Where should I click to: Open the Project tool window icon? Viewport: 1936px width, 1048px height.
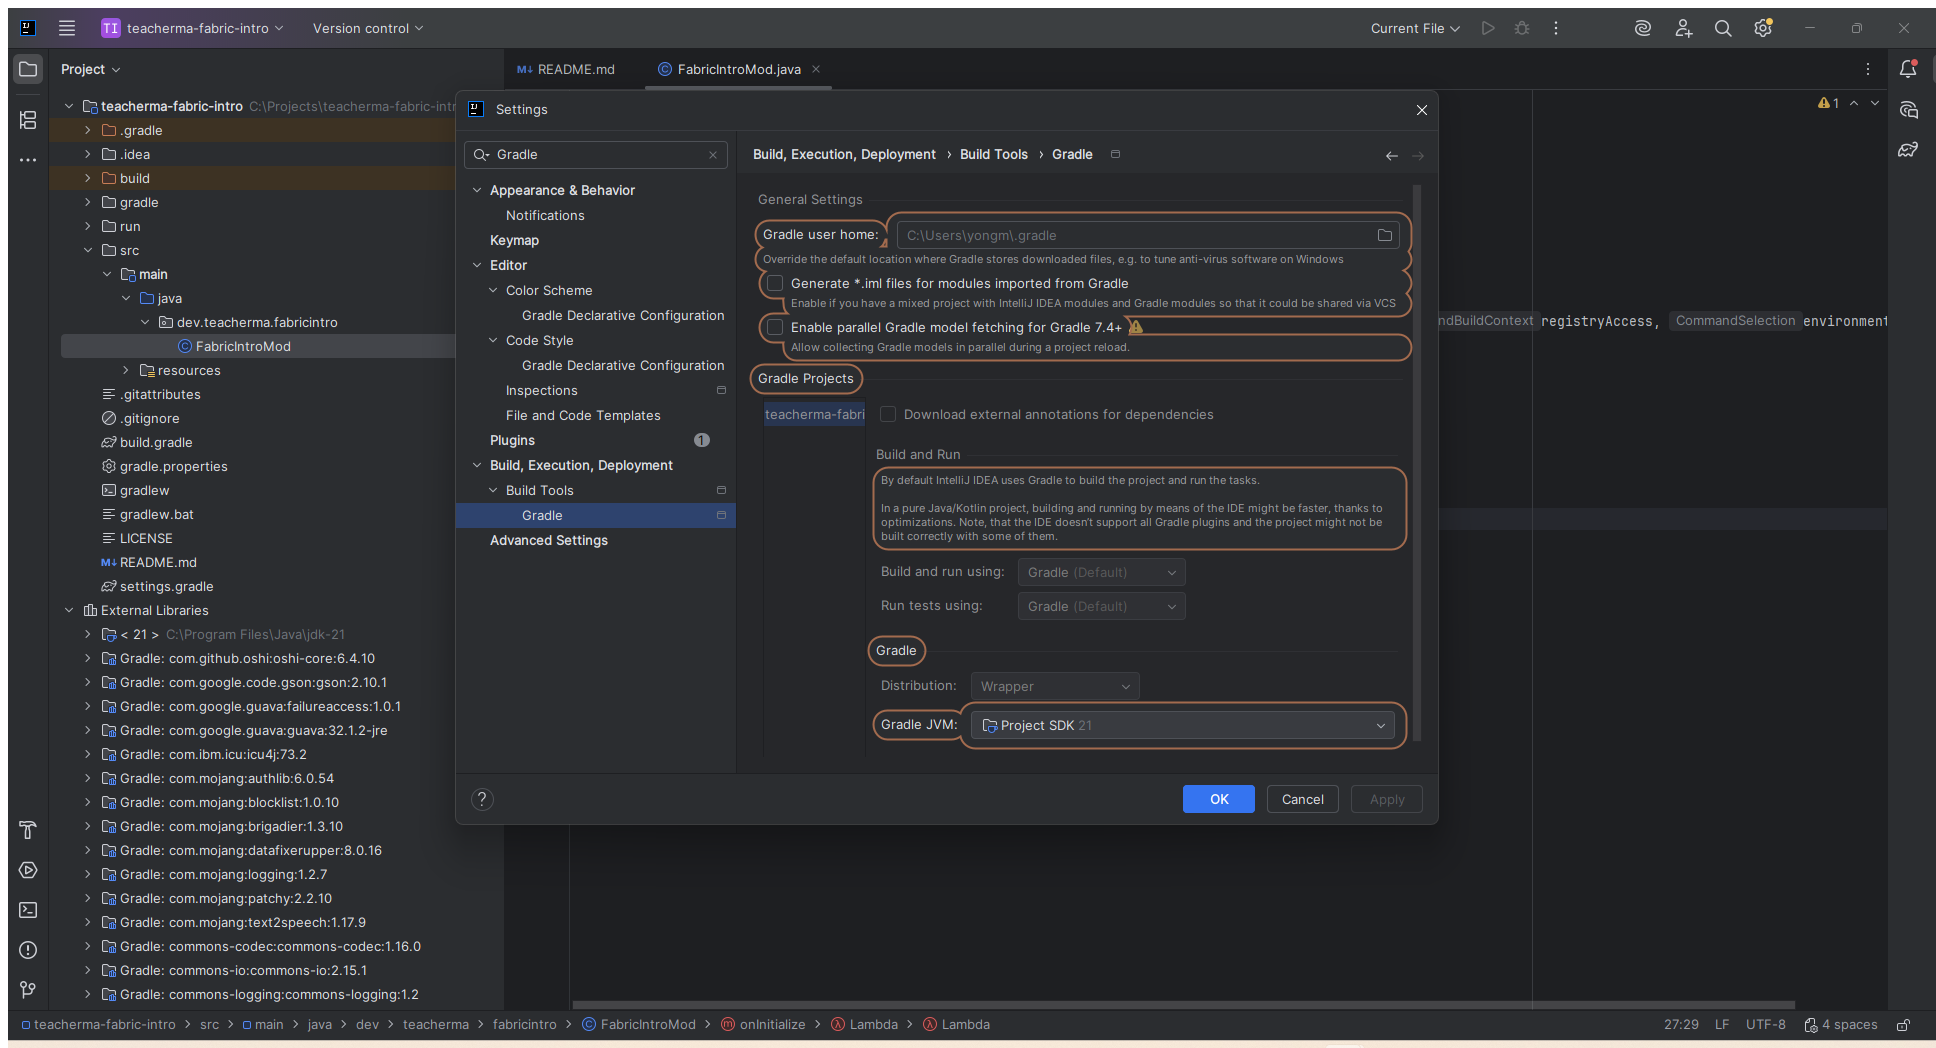tap(28, 69)
